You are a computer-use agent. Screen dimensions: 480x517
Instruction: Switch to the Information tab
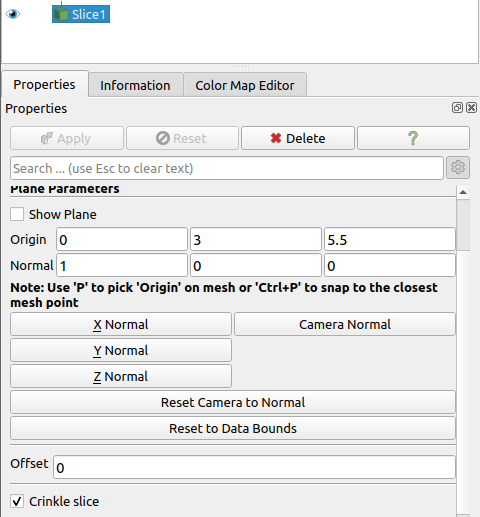pyautogui.click(x=135, y=85)
